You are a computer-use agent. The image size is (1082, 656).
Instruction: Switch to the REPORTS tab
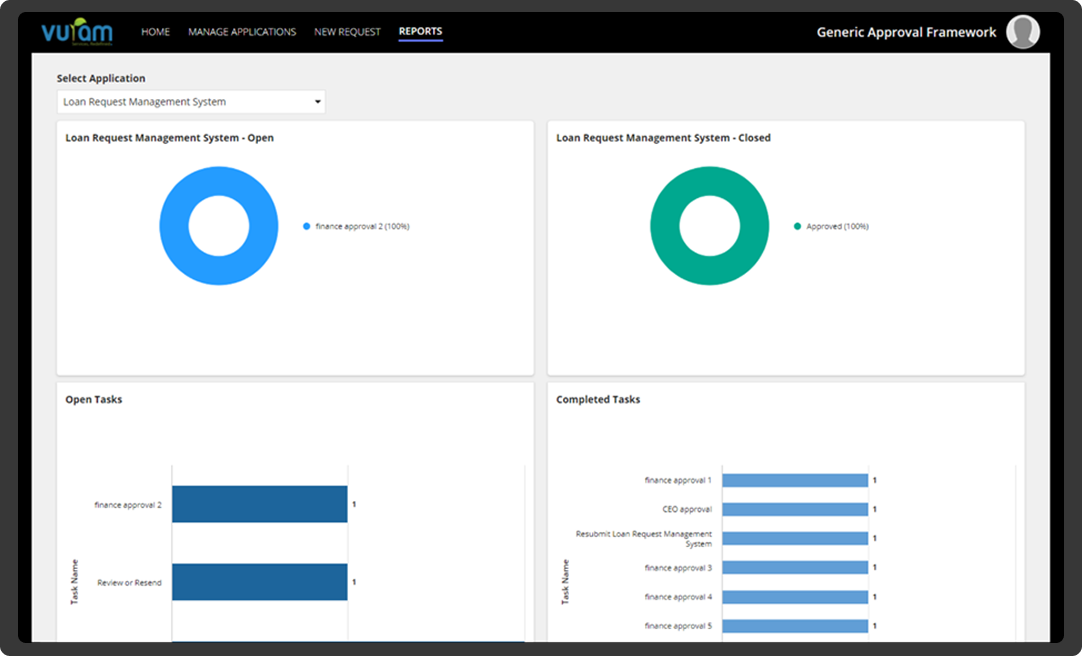(x=420, y=32)
